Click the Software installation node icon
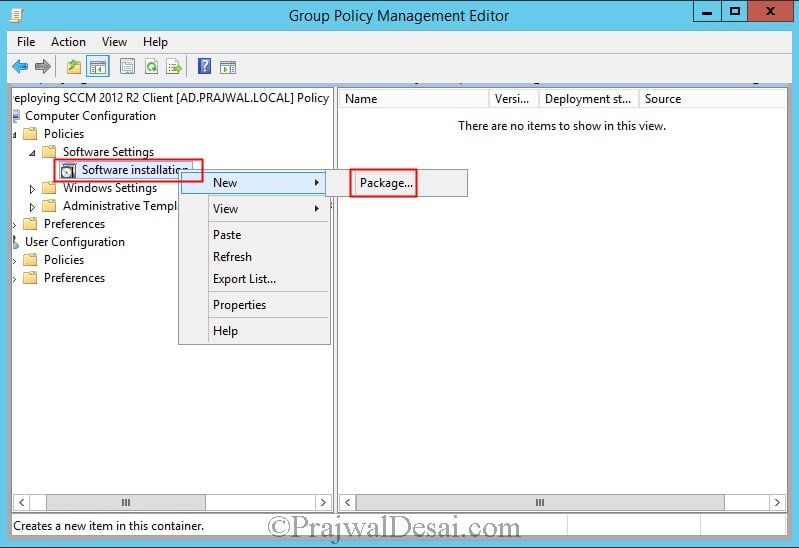This screenshot has width=799, height=548. 68,170
